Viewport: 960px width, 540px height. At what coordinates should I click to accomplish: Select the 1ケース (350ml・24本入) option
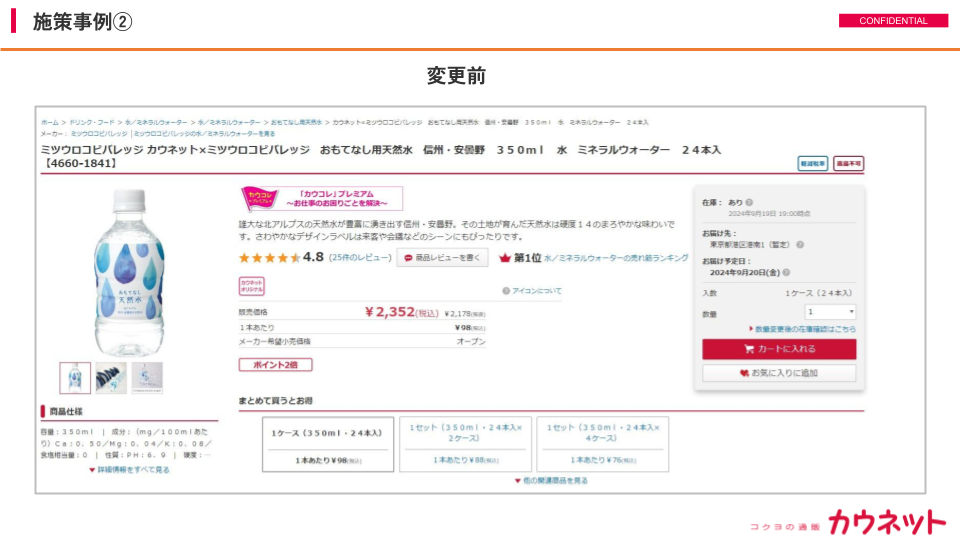point(328,444)
